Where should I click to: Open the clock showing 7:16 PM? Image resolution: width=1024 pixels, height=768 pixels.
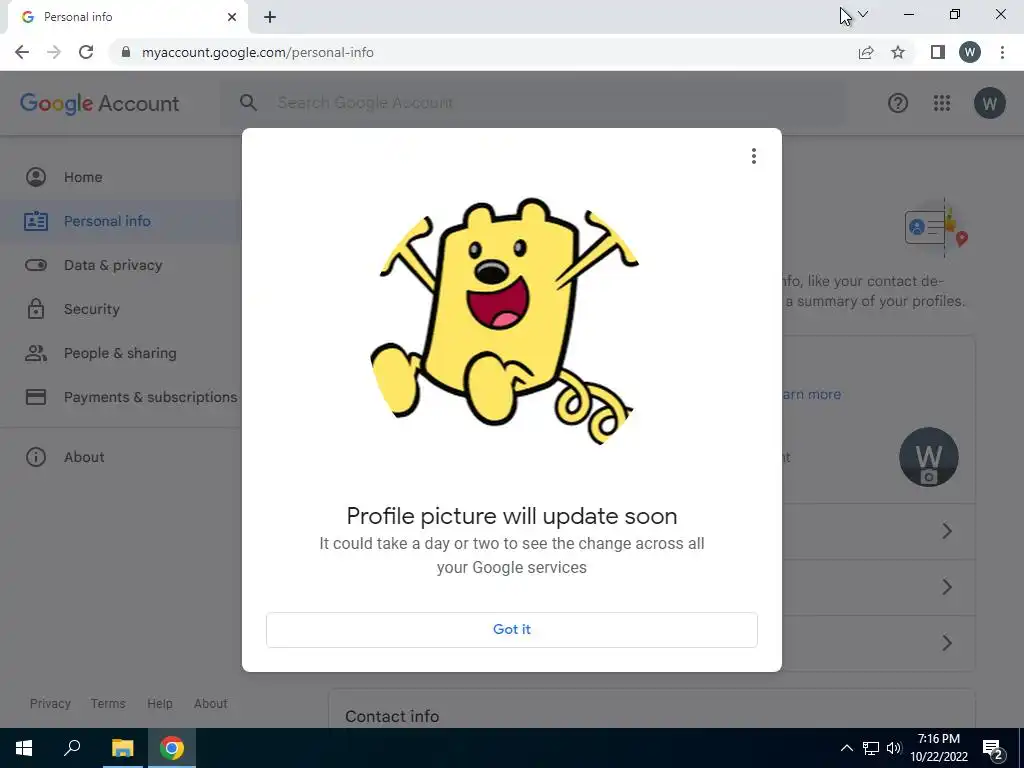pos(938,748)
